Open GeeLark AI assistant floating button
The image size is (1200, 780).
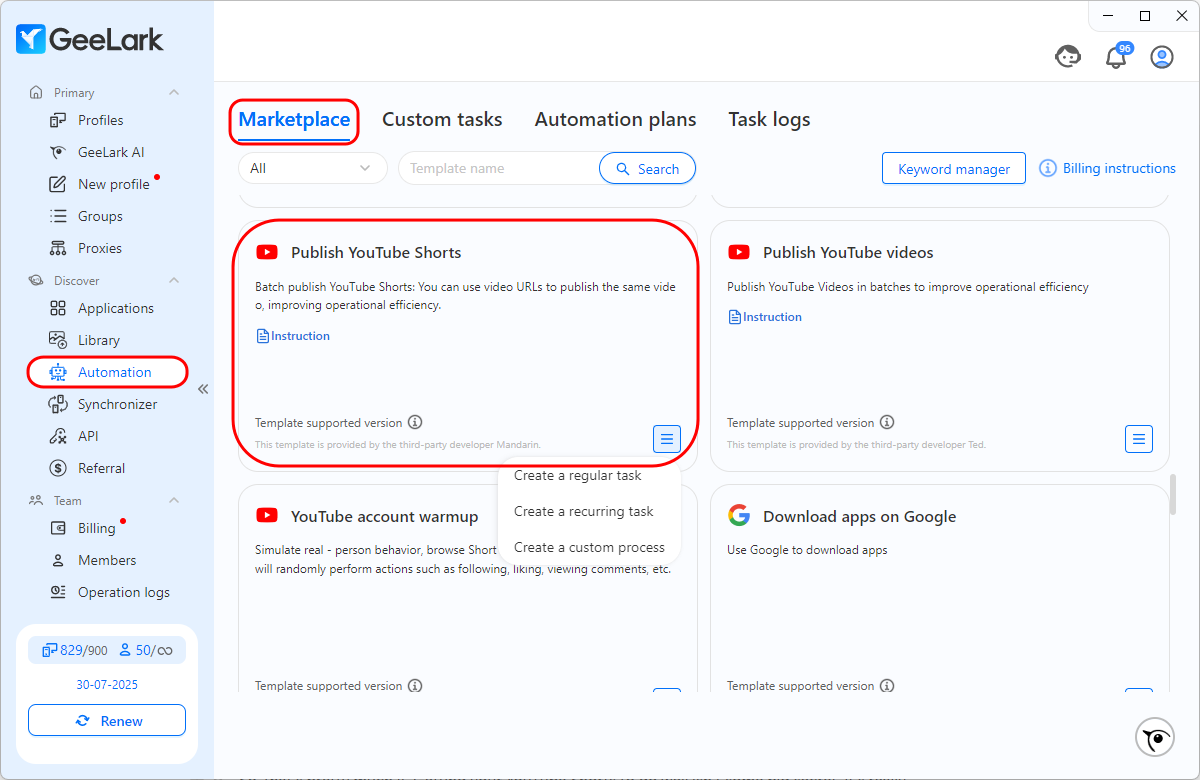[x=1156, y=738]
